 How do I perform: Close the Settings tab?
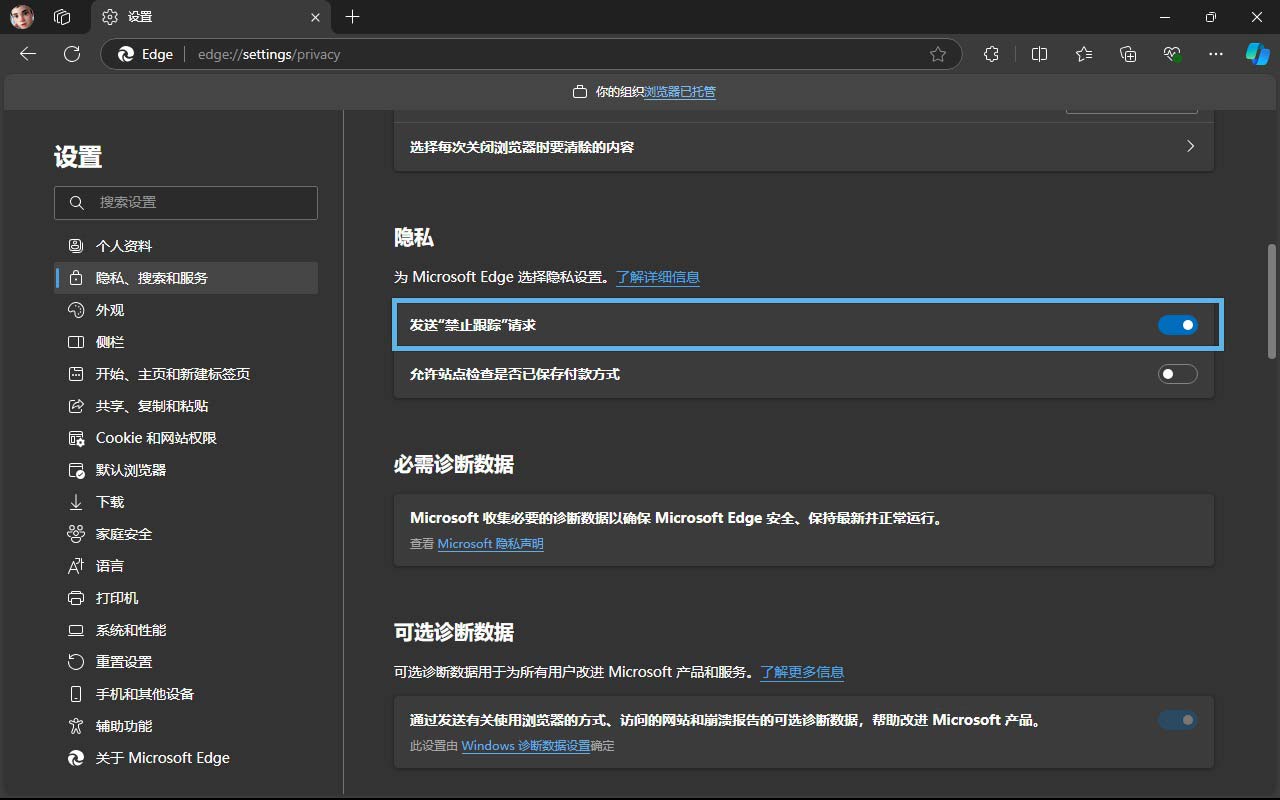pyautogui.click(x=316, y=17)
